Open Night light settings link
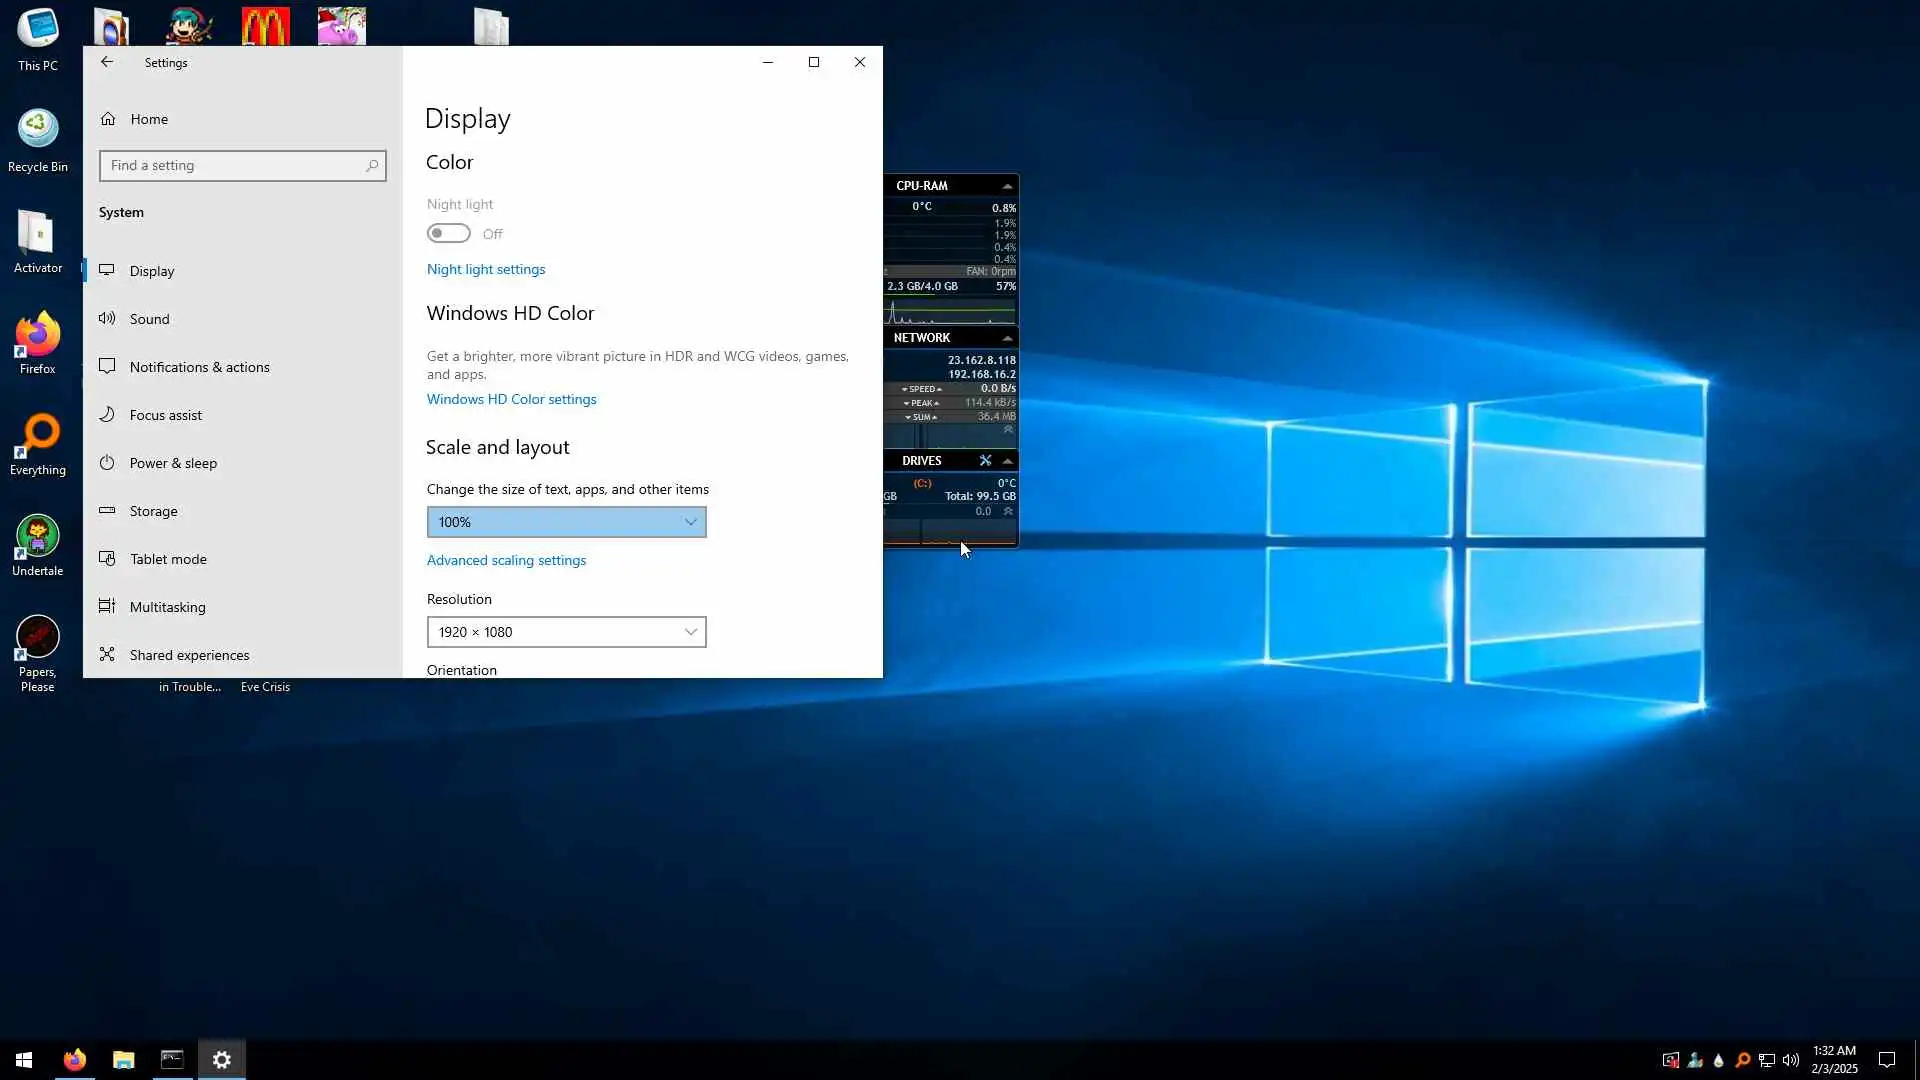The height and width of the screenshot is (1080, 1920). pos(486,269)
